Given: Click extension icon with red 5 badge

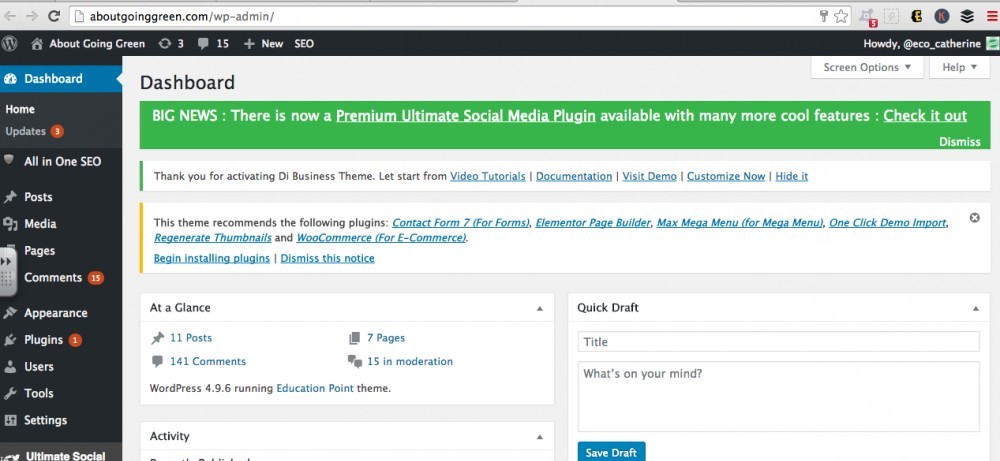Looking at the screenshot, I should (x=867, y=17).
